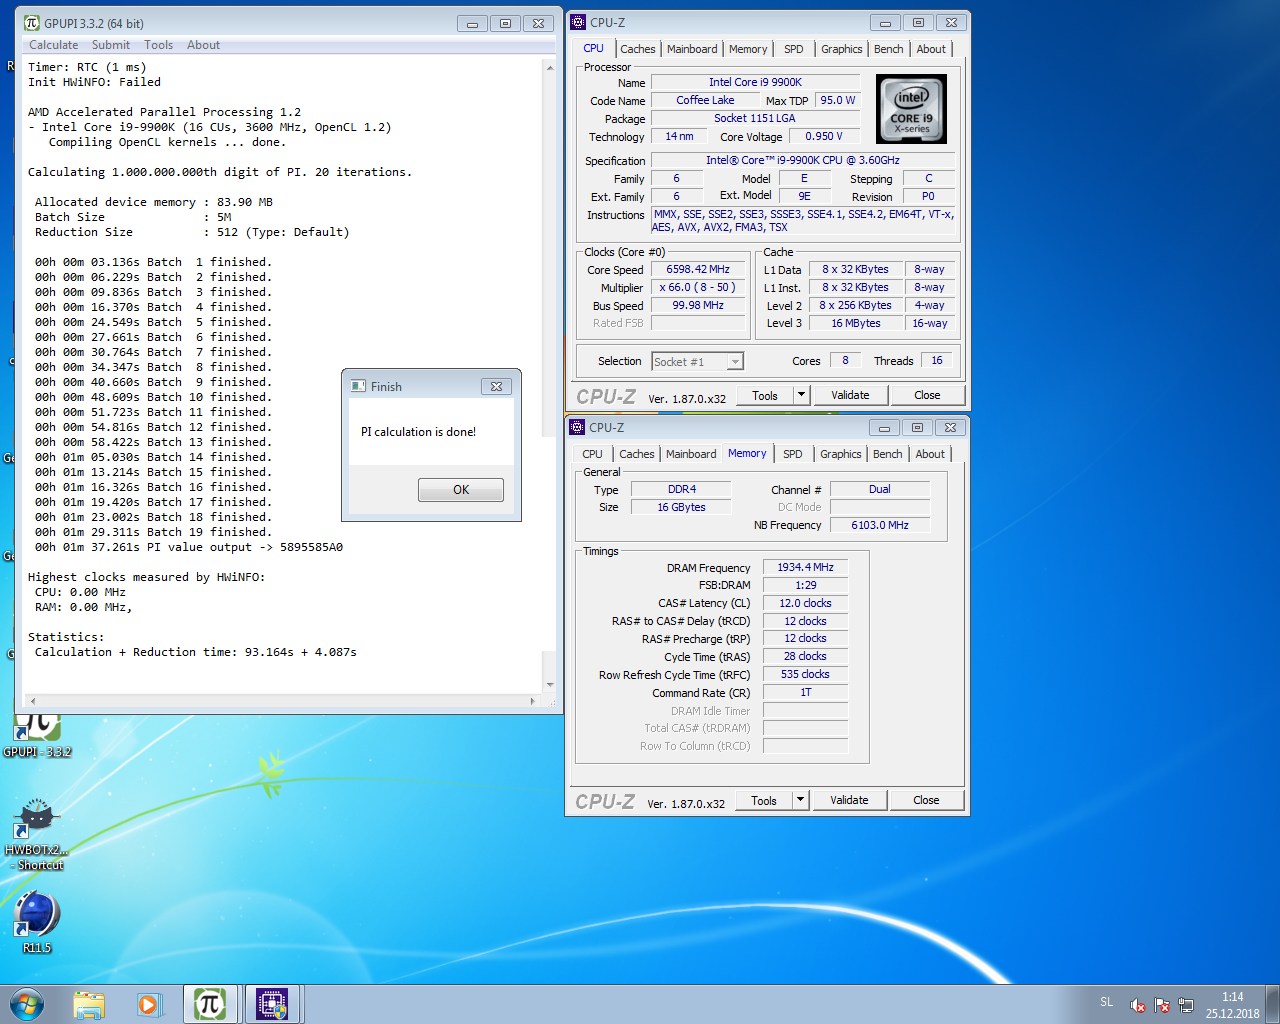This screenshot has width=1280, height=1024.
Task: Click the Core Speed value 6598.42 MHz
Action: tap(698, 270)
